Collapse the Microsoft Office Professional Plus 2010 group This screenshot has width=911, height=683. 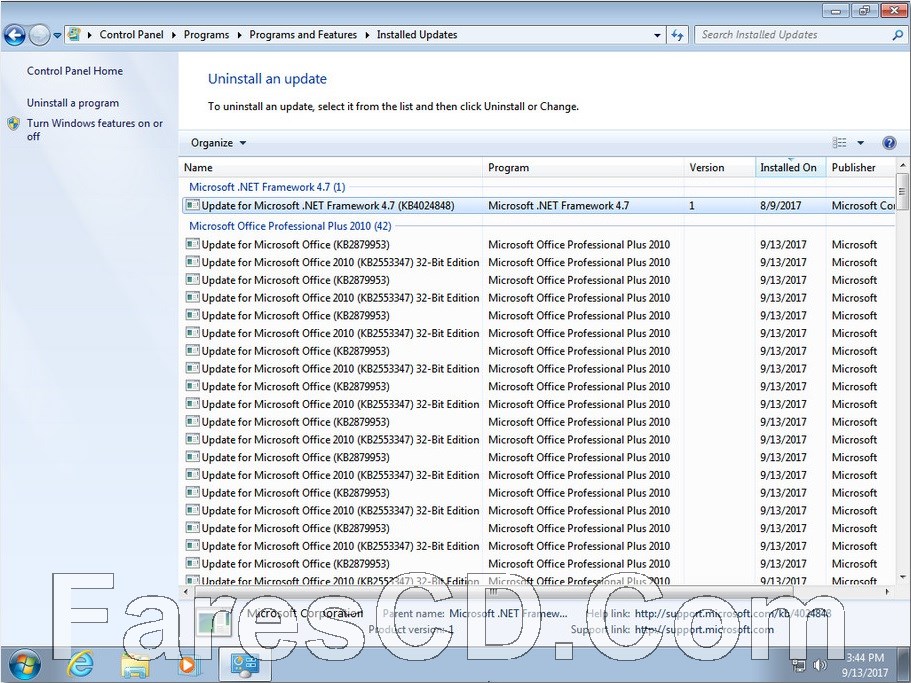(x=290, y=226)
